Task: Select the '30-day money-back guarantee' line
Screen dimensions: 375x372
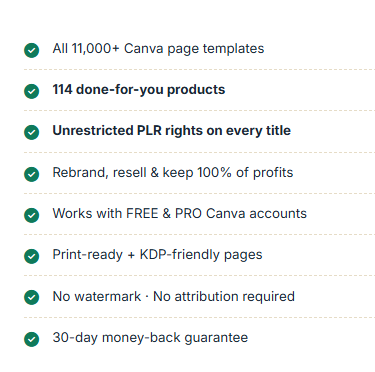Action: (150, 338)
